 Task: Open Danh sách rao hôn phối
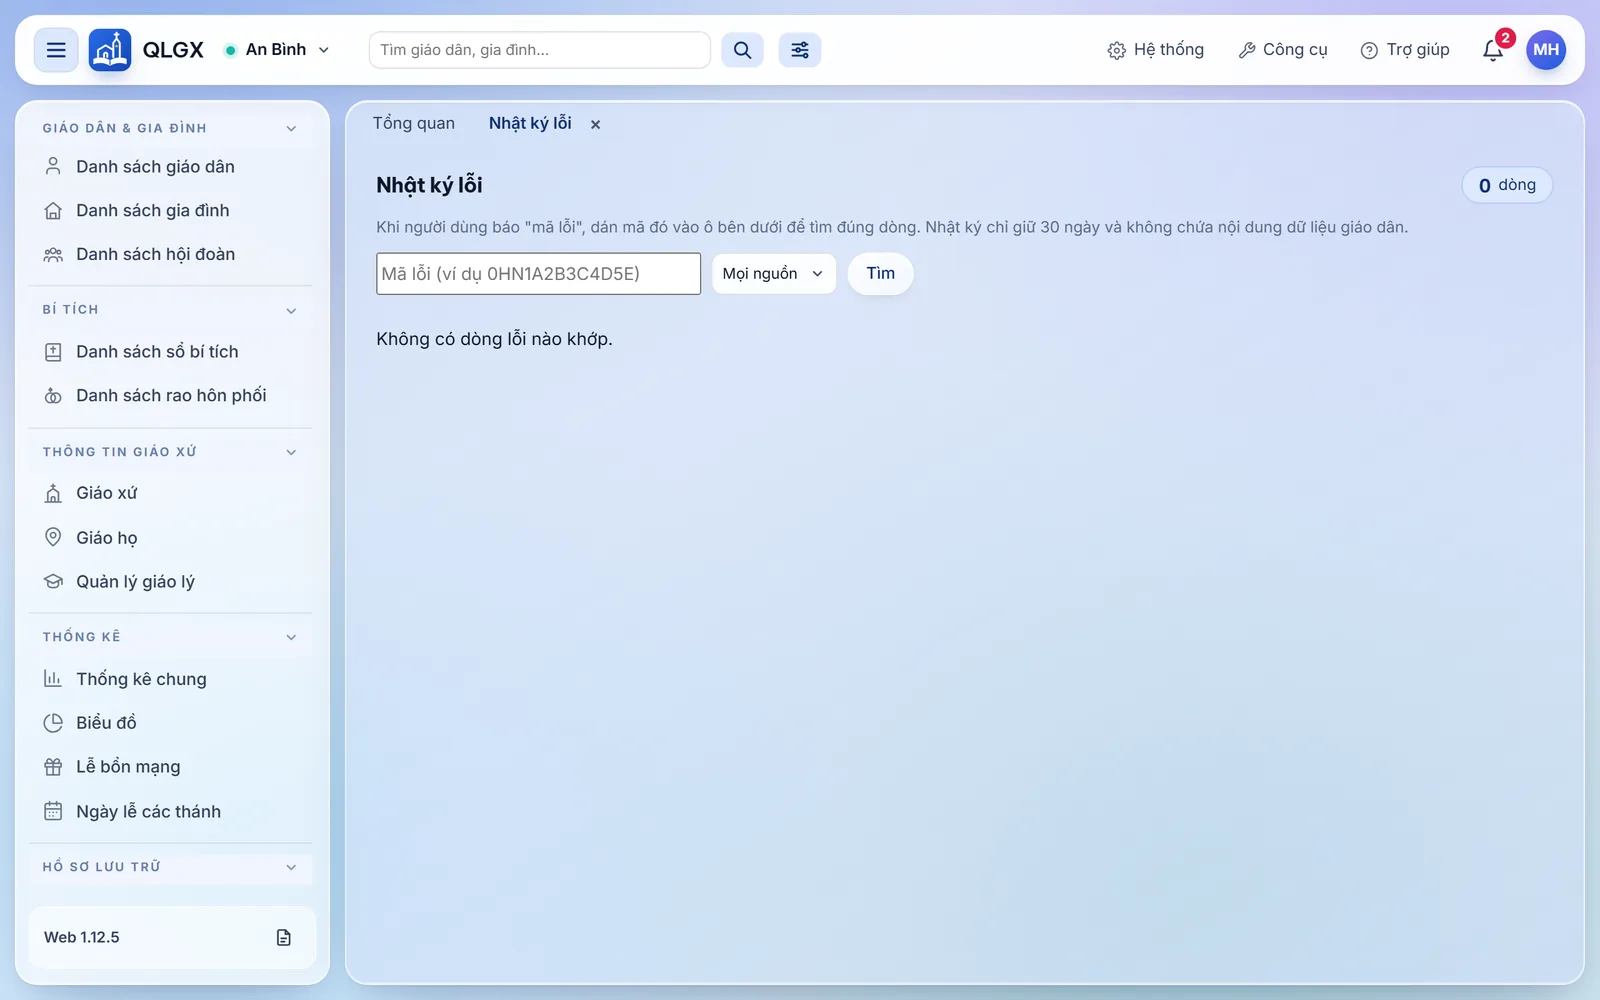pyautogui.click(x=171, y=396)
